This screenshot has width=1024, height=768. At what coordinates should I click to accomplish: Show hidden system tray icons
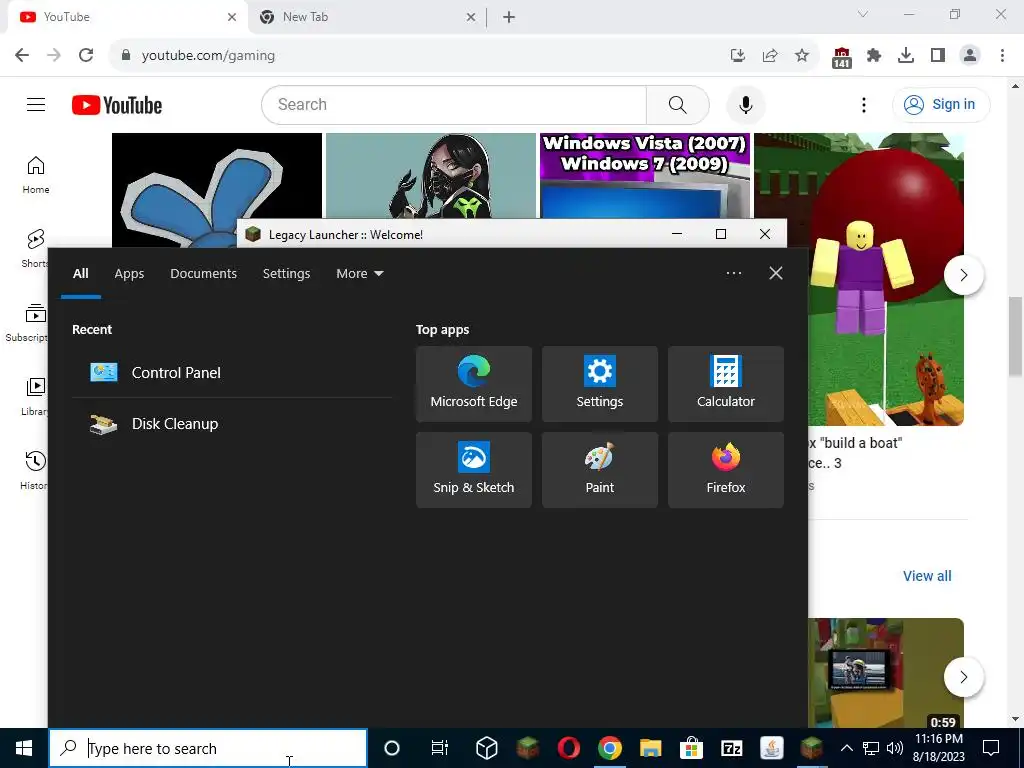click(x=846, y=748)
